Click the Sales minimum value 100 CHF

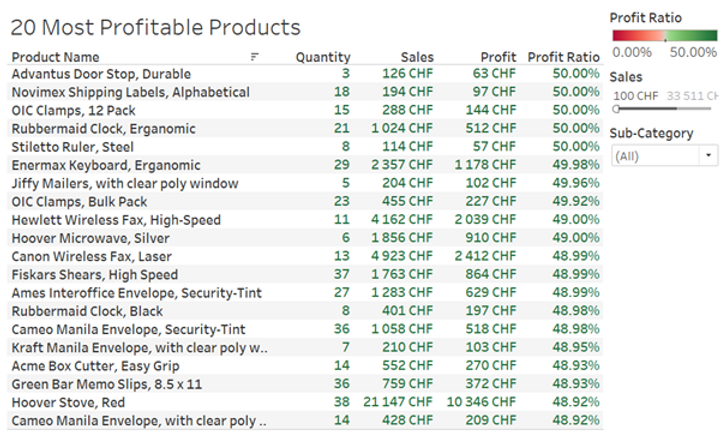[x=635, y=96]
